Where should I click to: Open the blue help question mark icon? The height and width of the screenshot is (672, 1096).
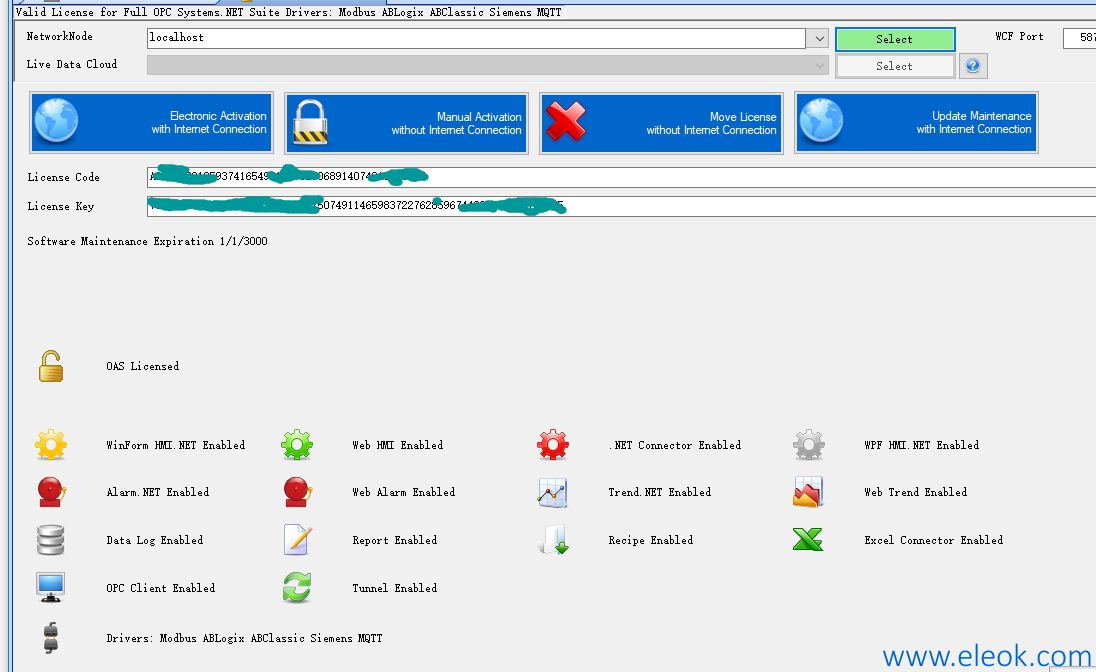pos(972,66)
